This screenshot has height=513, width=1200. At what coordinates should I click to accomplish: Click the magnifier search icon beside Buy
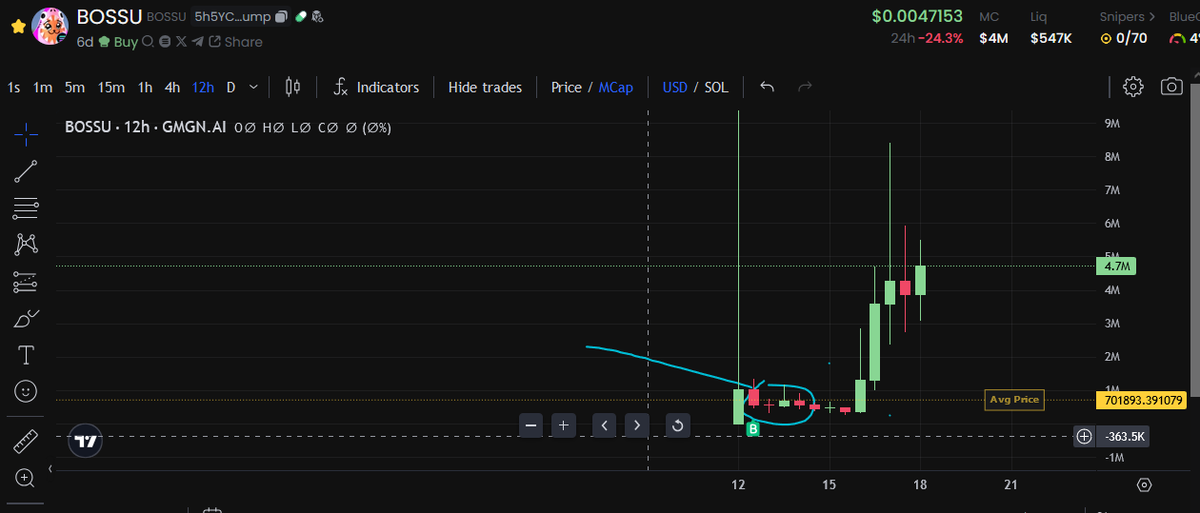(x=148, y=42)
